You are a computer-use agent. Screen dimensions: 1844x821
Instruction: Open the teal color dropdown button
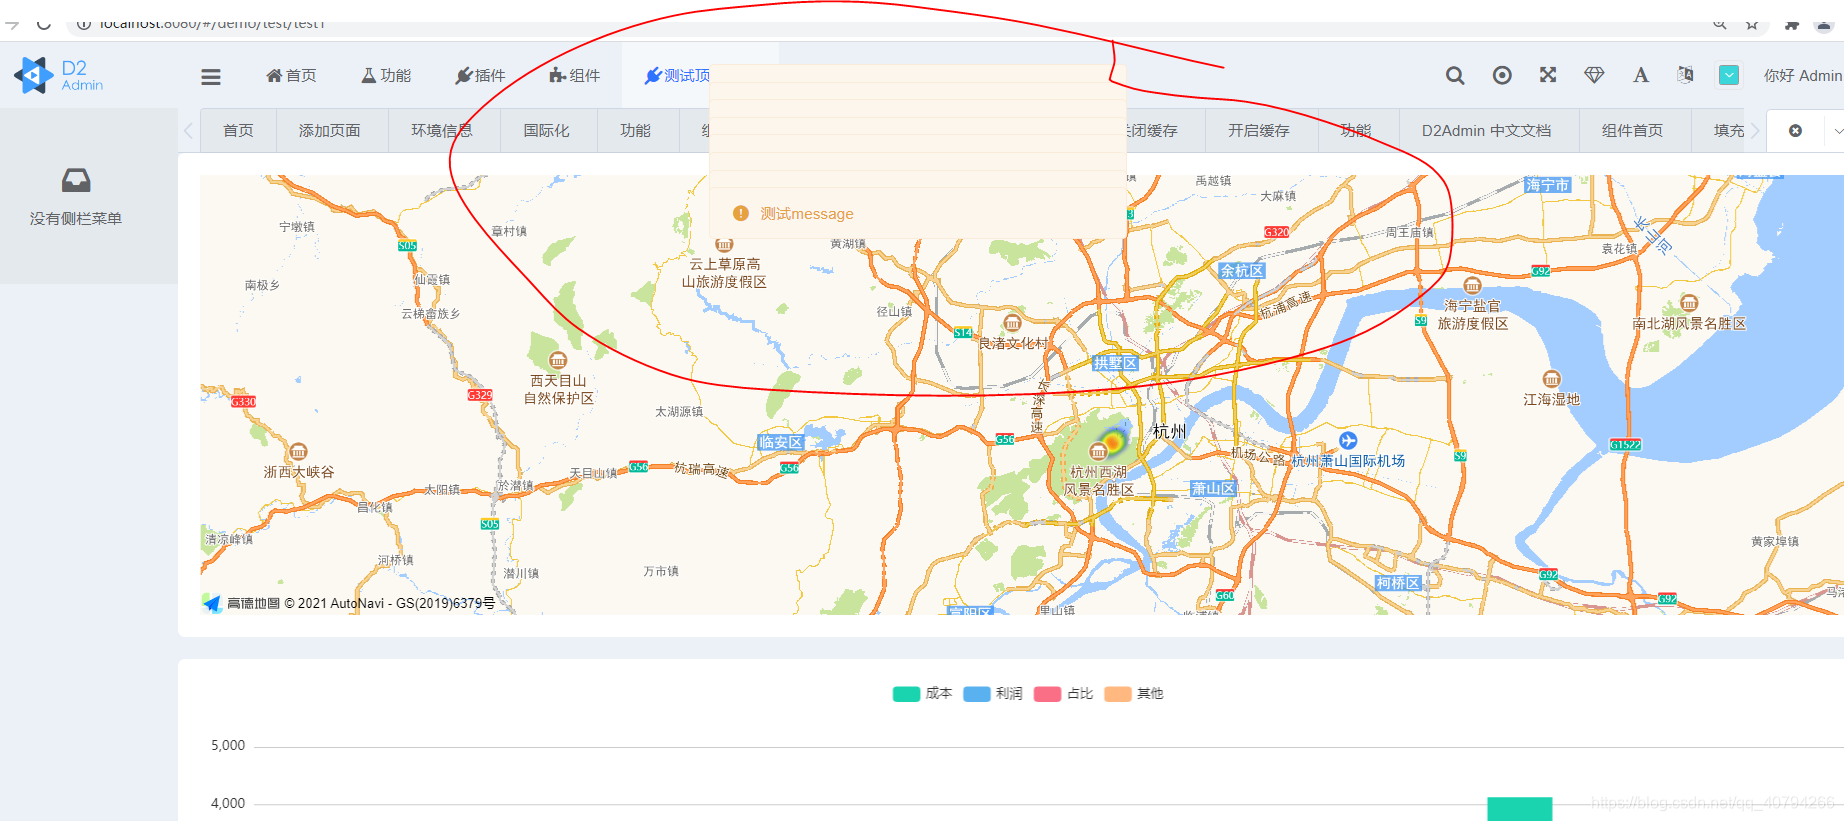[x=1729, y=75]
